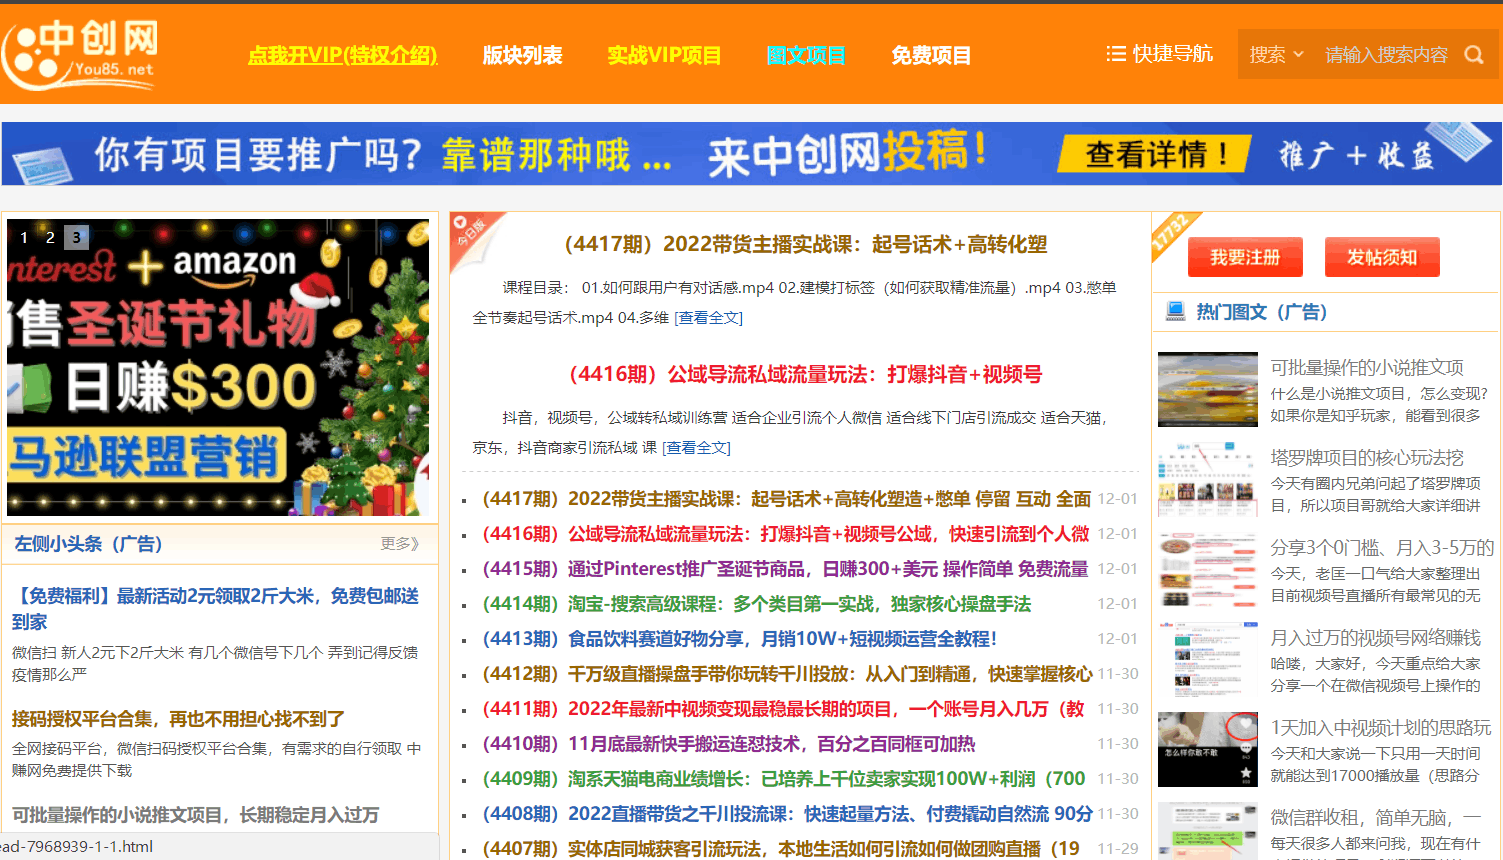Click the 发帖须知 button

(1382, 257)
